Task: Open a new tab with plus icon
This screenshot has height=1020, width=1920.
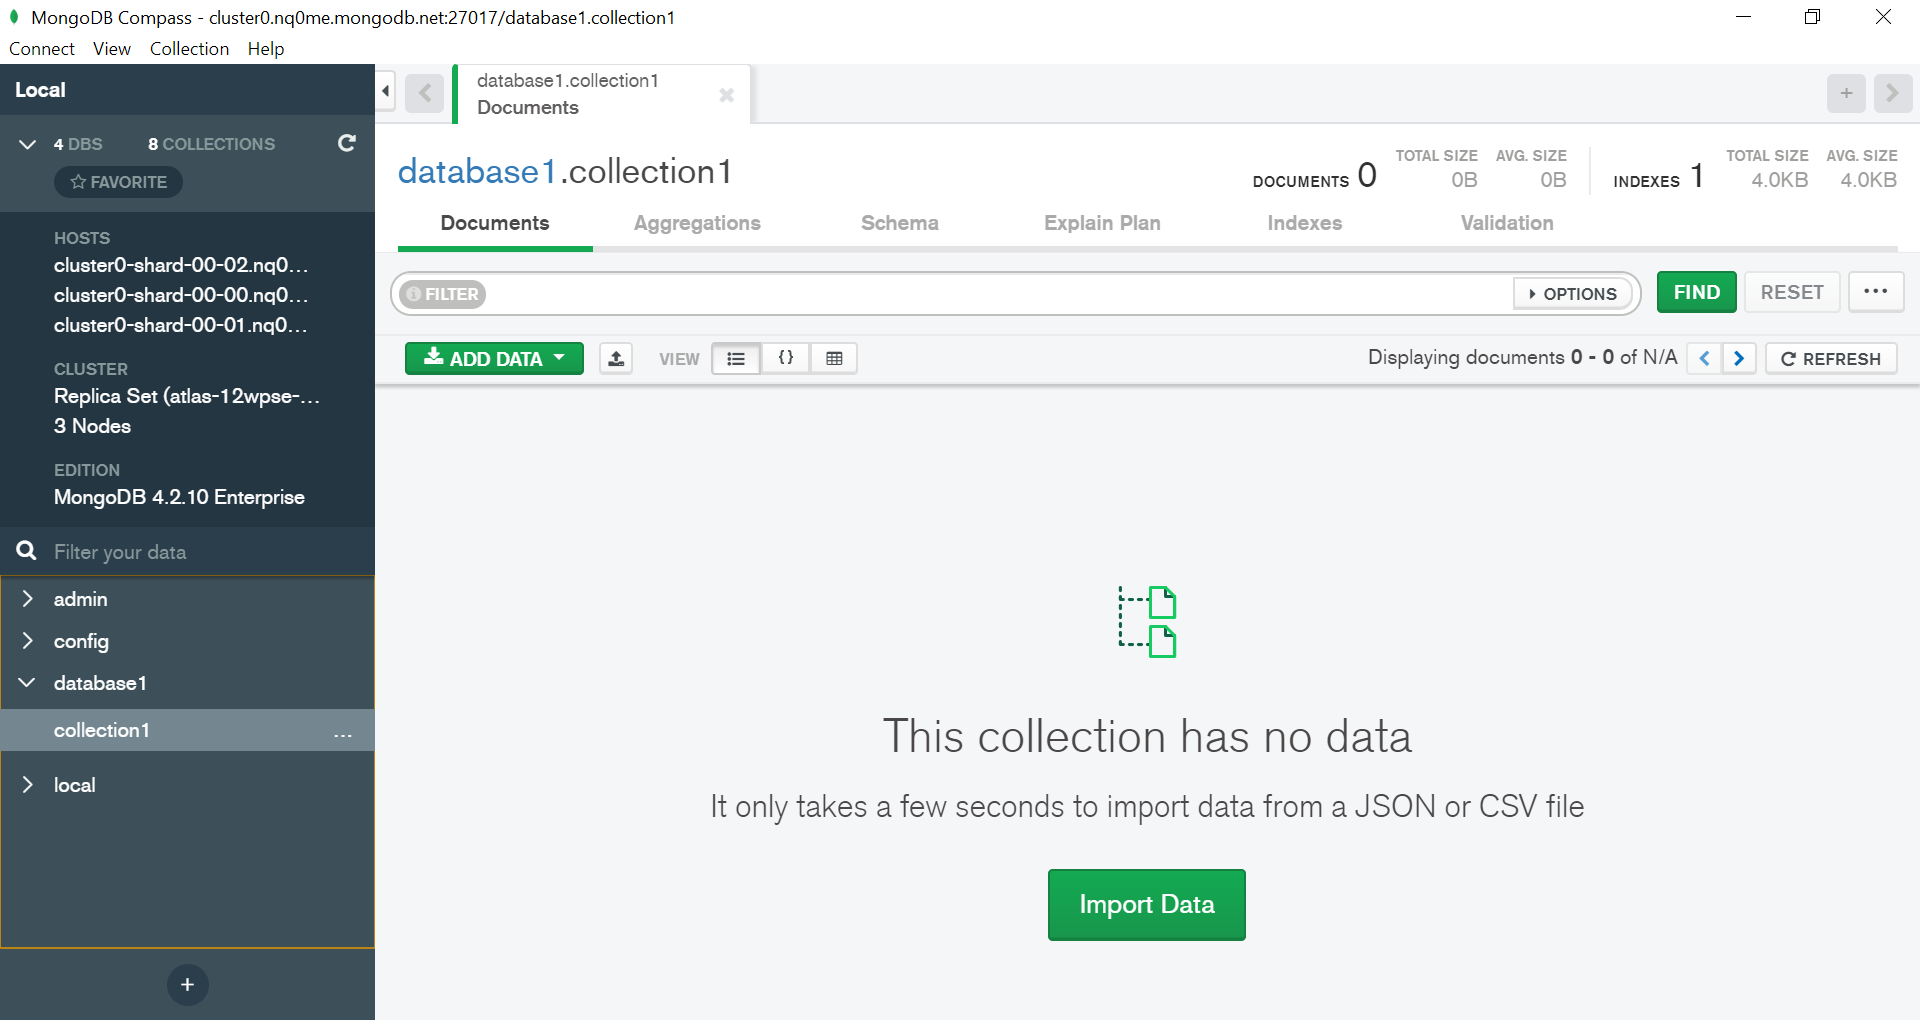Action: (x=1846, y=93)
